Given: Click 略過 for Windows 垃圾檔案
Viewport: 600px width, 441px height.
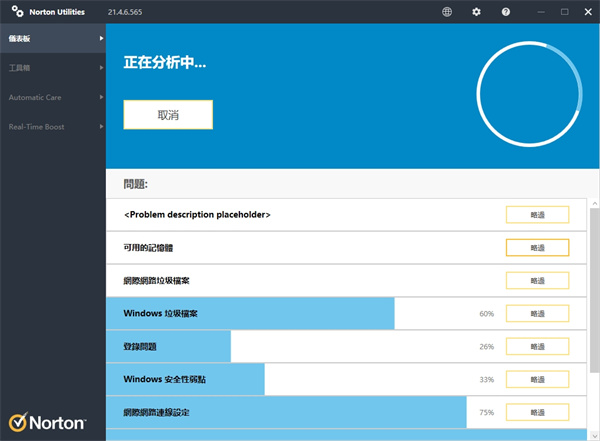Looking at the screenshot, I should pyautogui.click(x=537, y=313).
